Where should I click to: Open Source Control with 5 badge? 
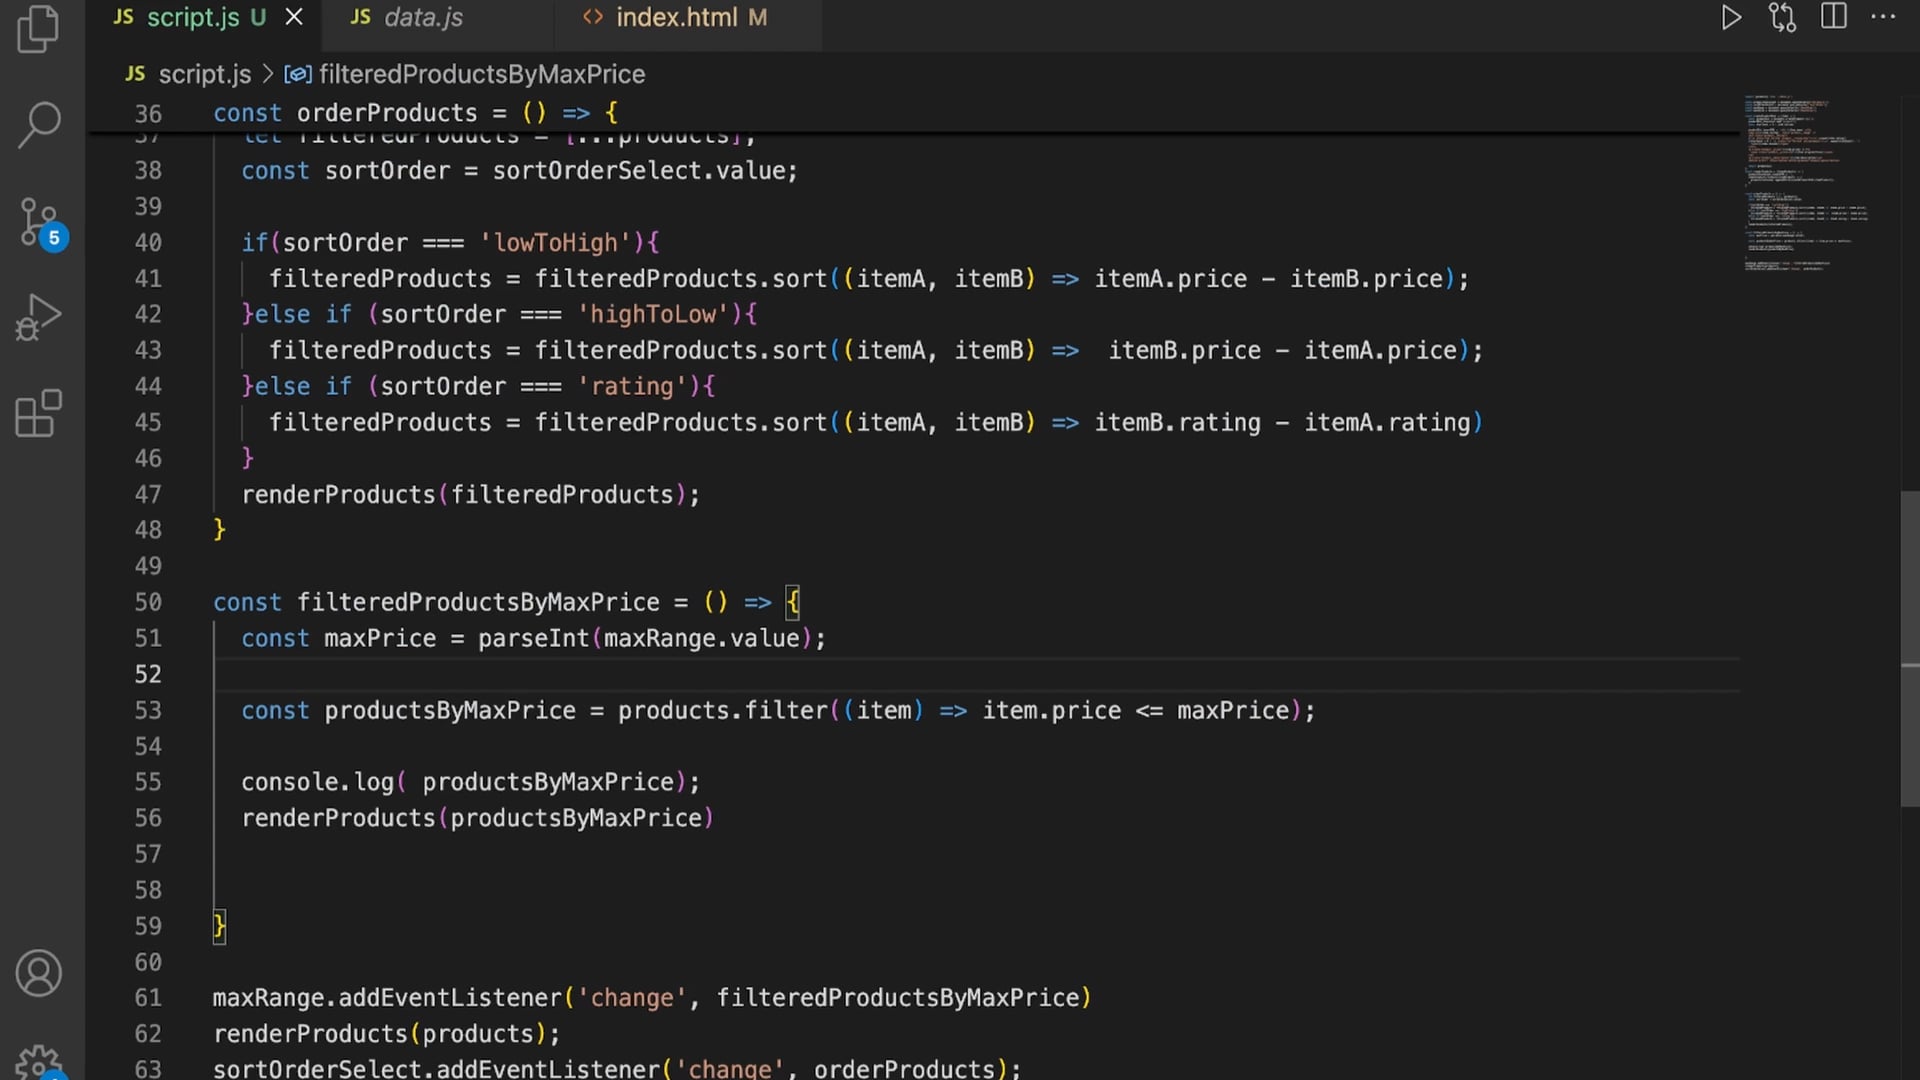tap(39, 222)
